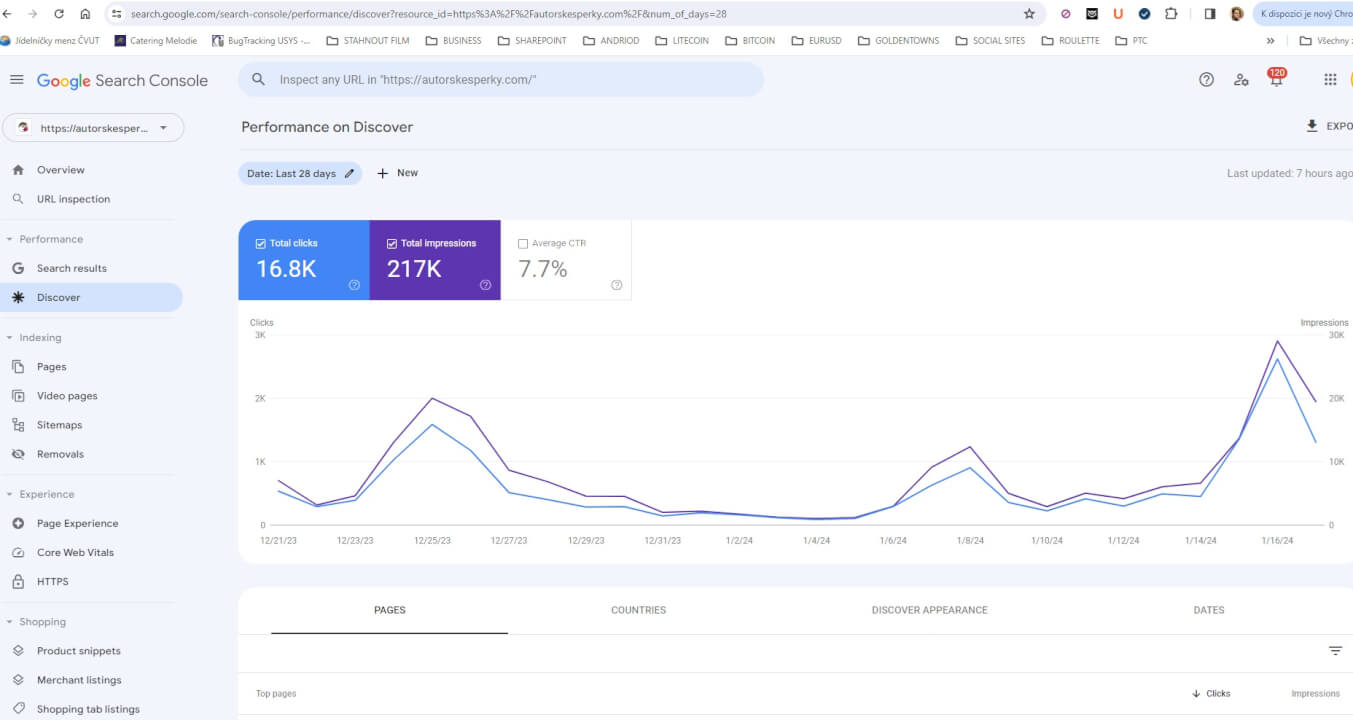Open the Google apps grid icon
This screenshot has width=1353, height=720.
[1330, 80]
